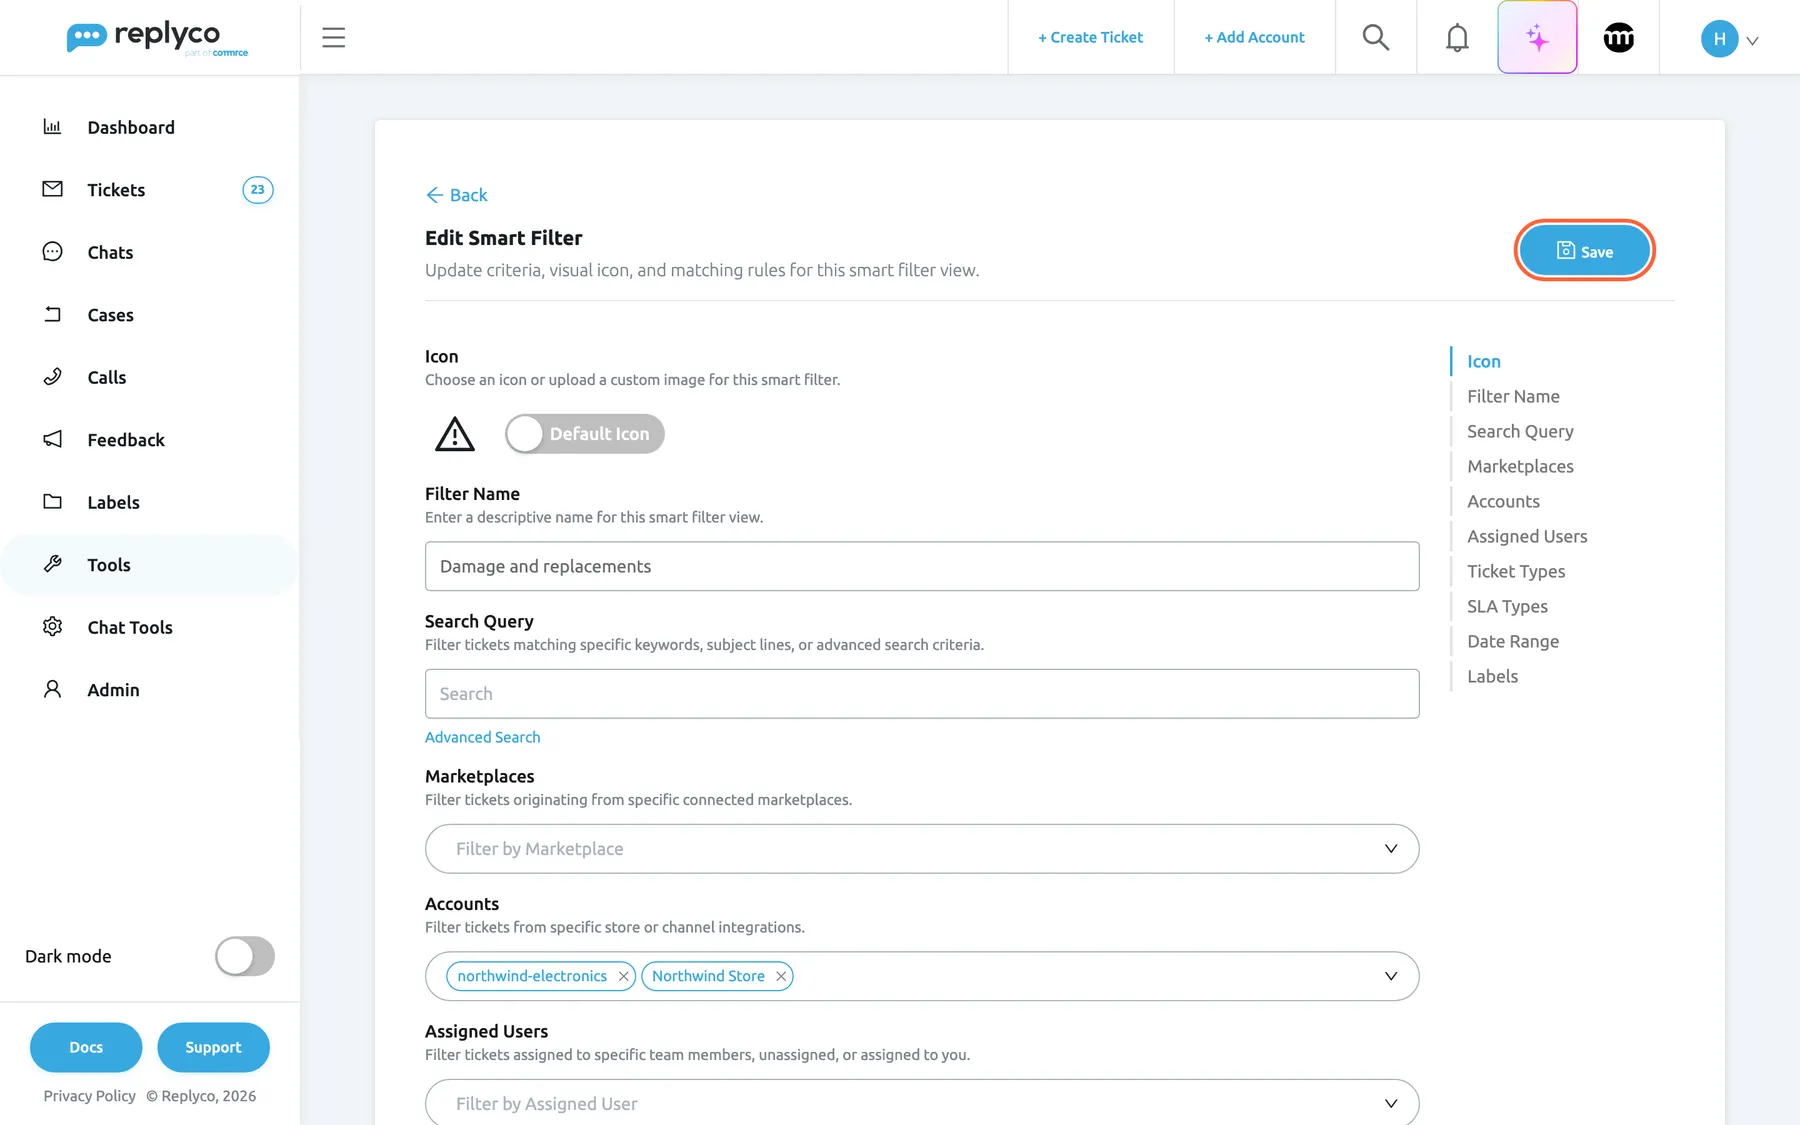Image resolution: width=1800 pixels, height=1125 pixels.
Task: Click the warning triangle filter icon
Action: pyautogui.click(x=455, y=434)
